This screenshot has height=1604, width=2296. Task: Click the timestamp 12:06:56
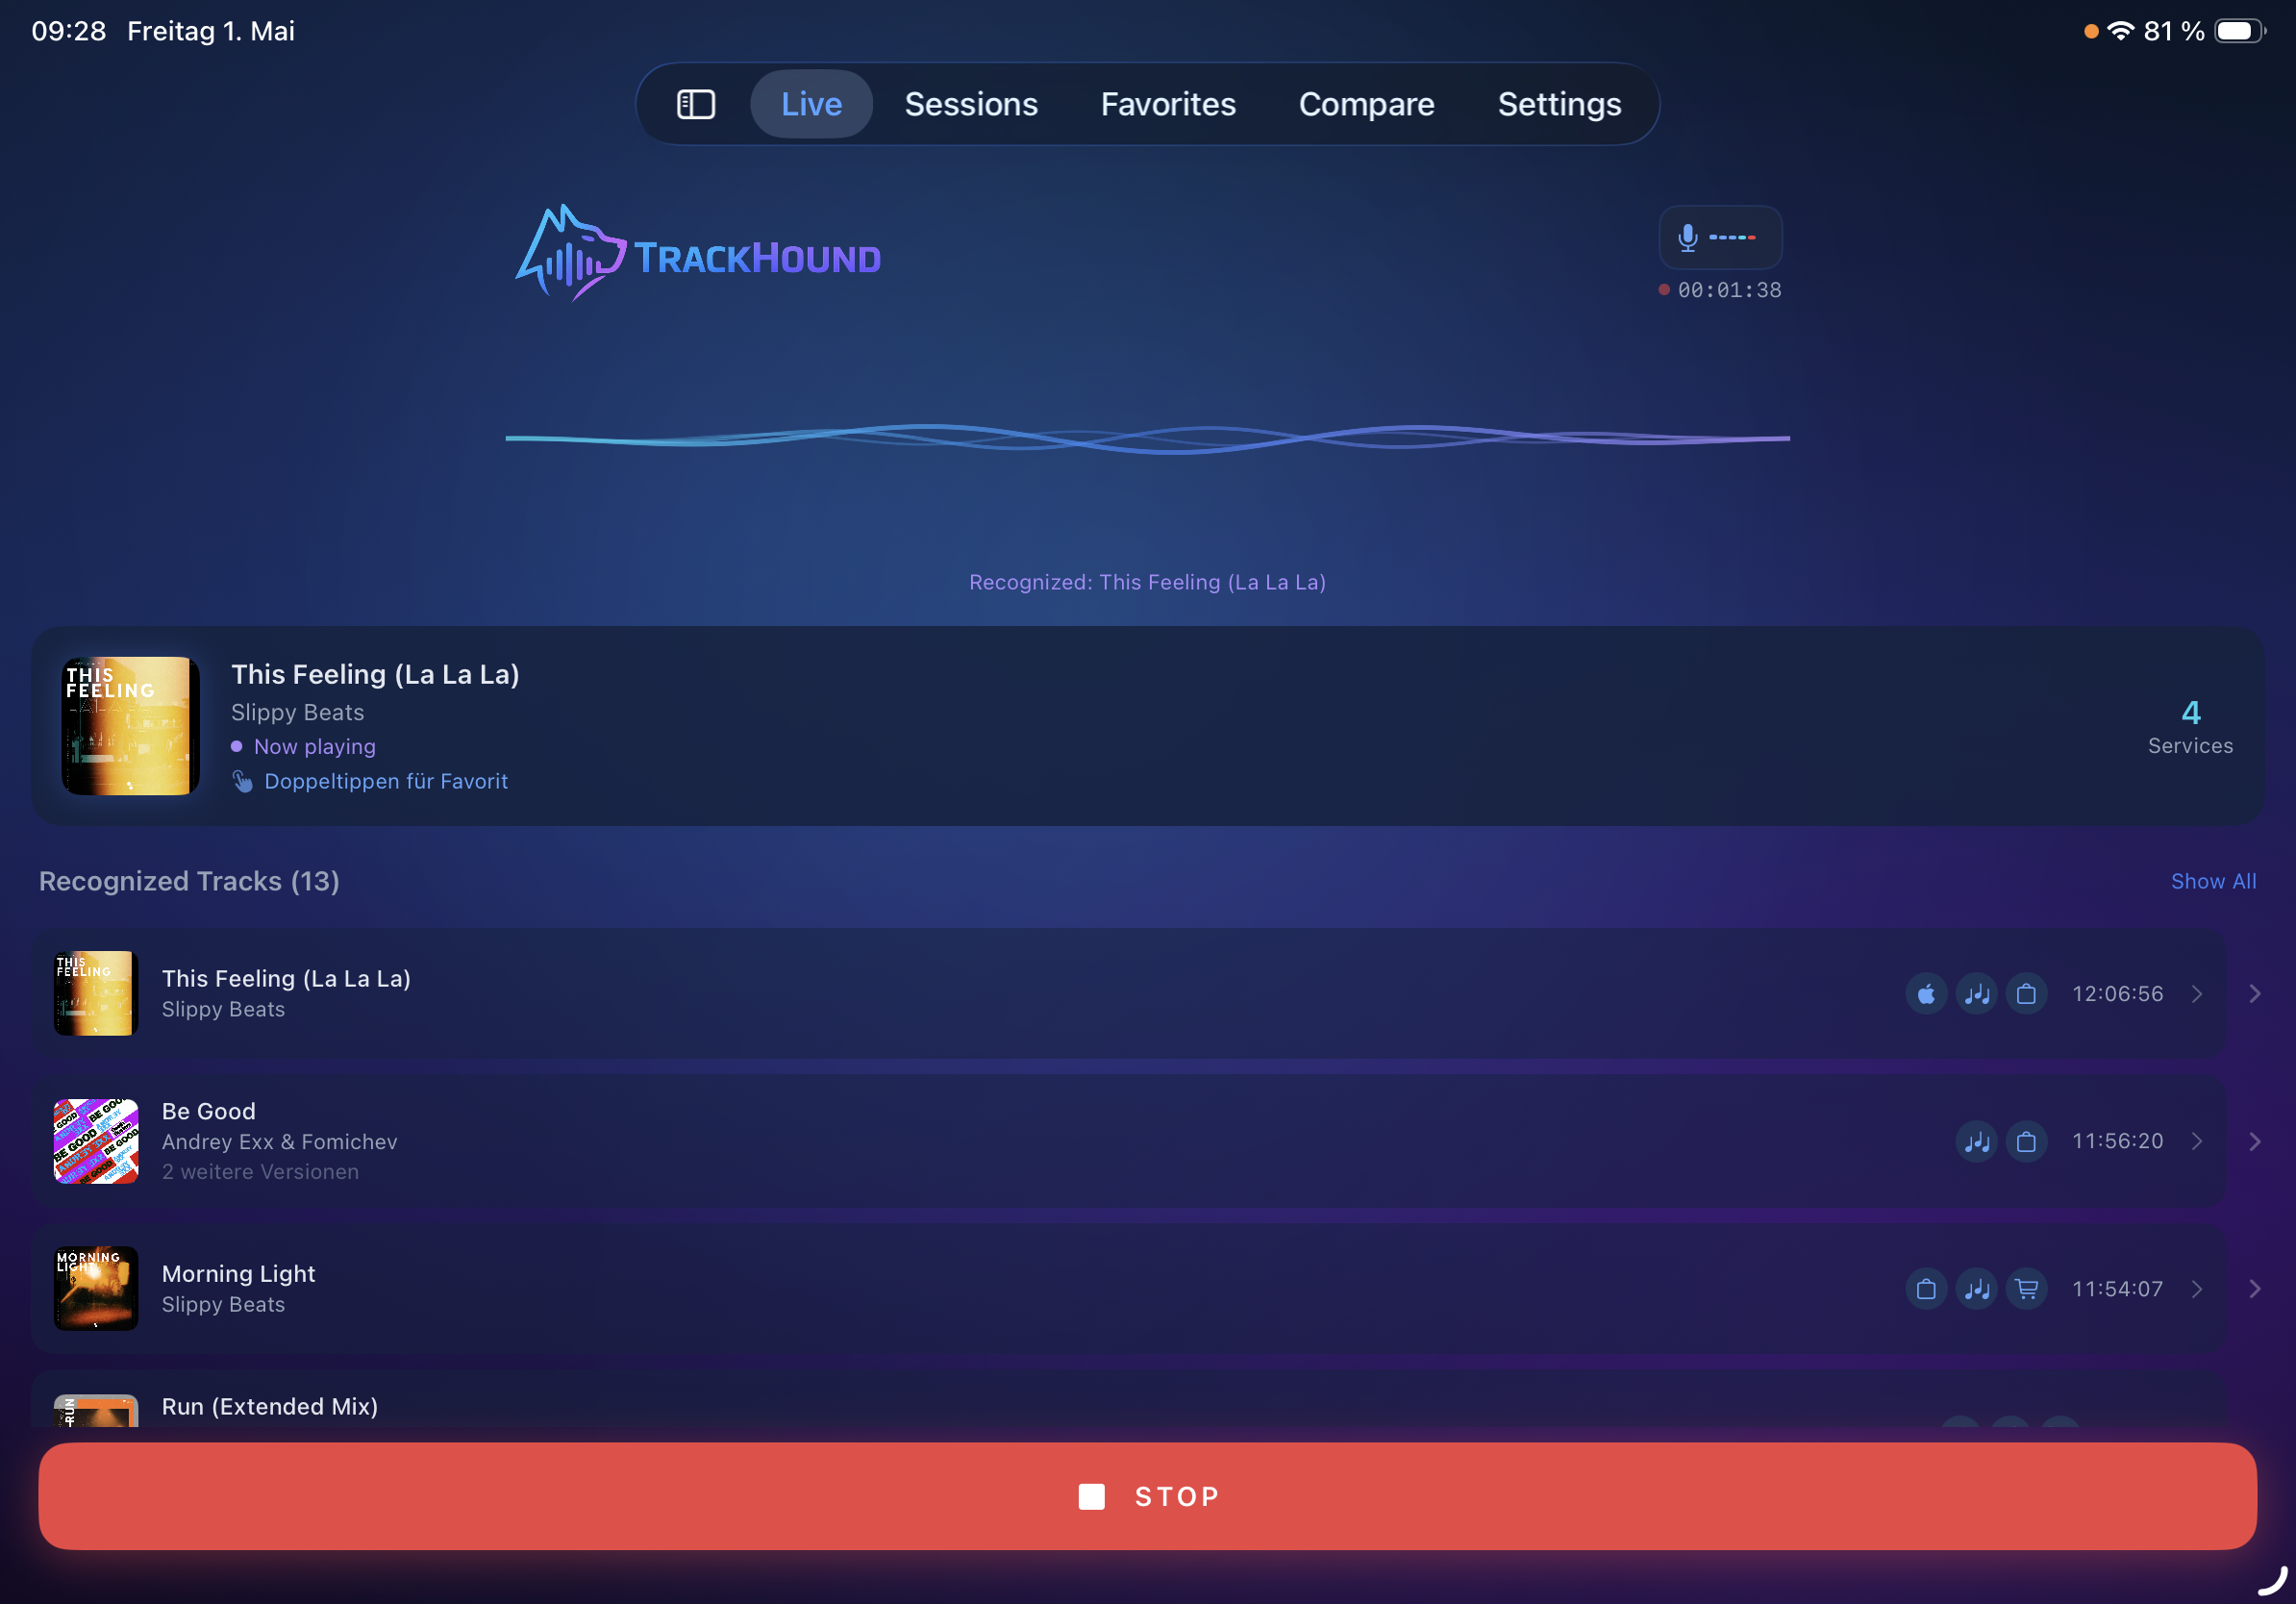click(x=2117, y=994)
